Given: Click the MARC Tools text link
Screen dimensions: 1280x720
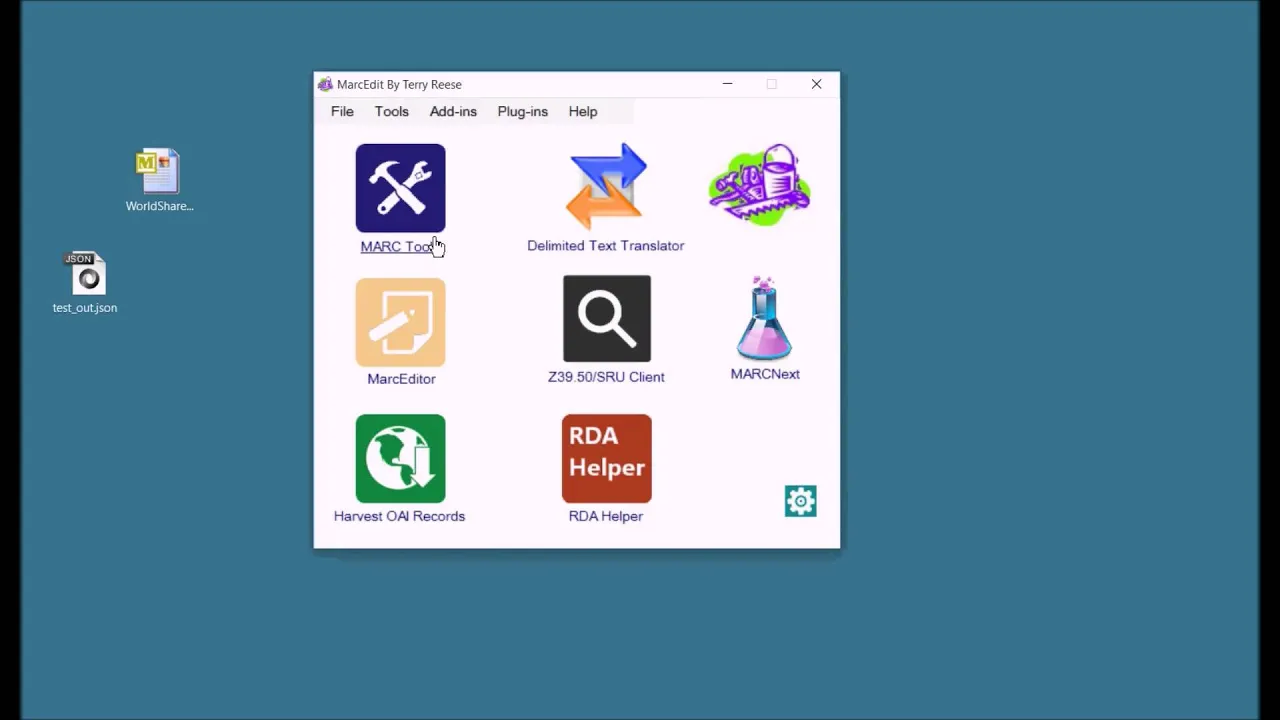Looking at the screenshot, I should click(x=400, y=246).
